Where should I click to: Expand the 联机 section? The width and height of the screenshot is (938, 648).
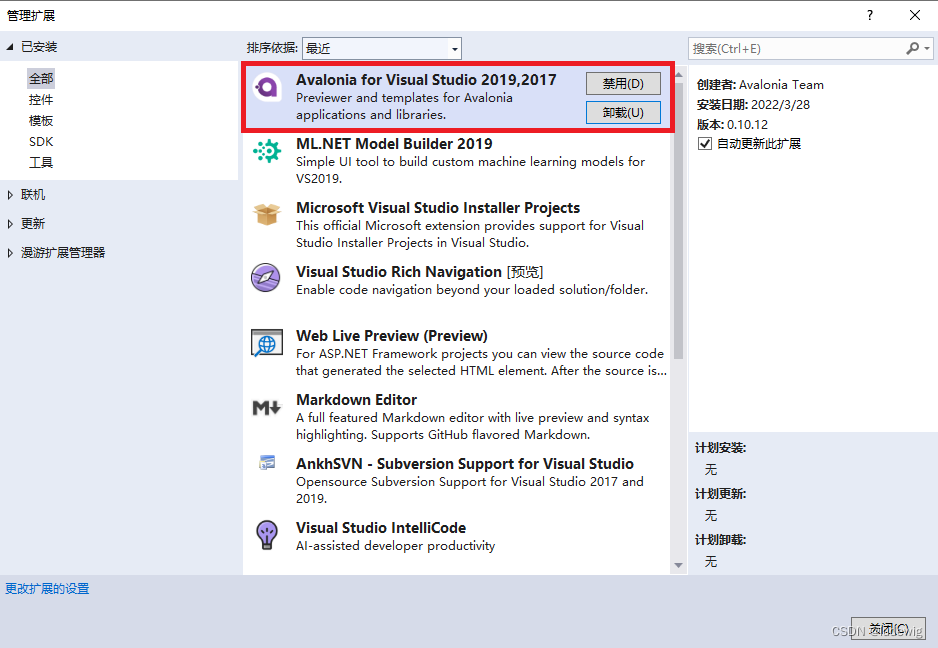pos(10,194)
